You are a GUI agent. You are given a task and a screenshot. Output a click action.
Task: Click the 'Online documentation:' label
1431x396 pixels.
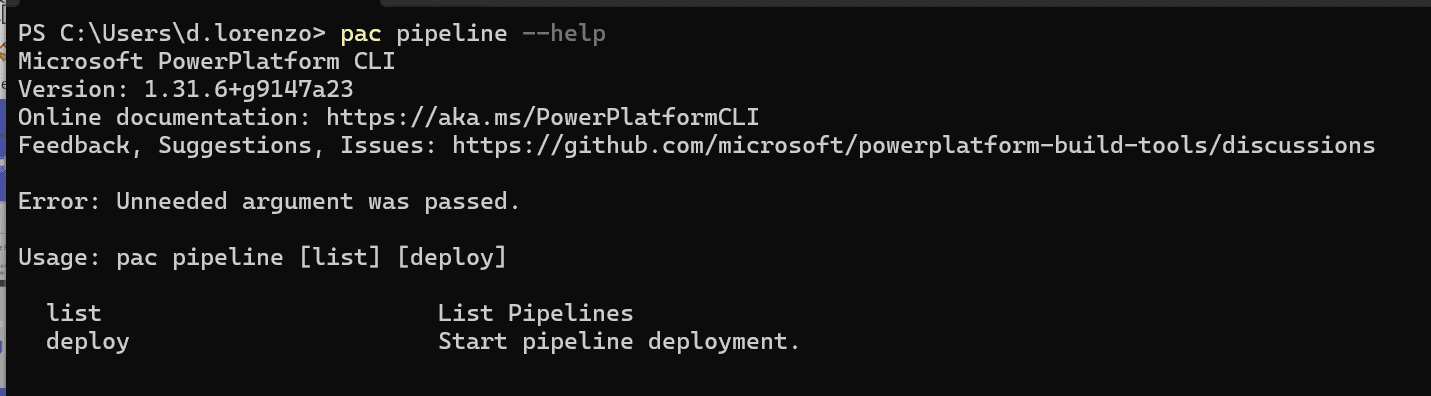click(x=165, y=117)
